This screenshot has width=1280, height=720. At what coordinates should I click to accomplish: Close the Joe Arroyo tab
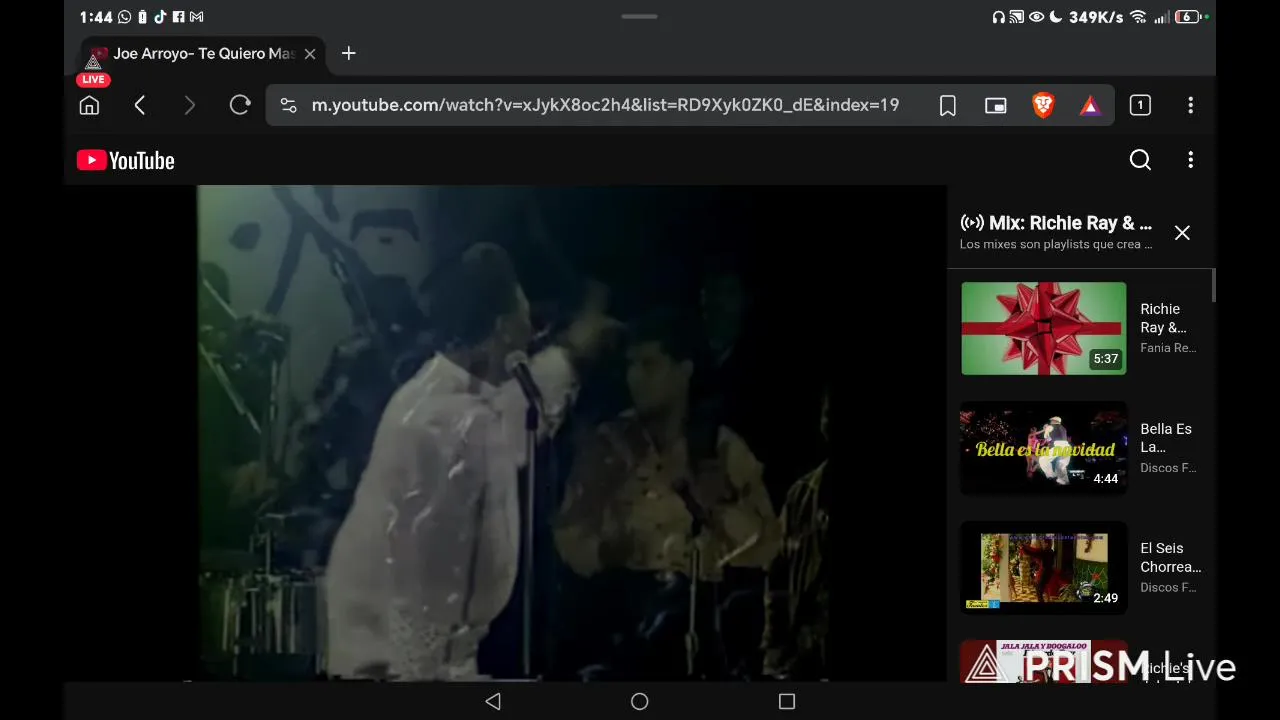310,54
